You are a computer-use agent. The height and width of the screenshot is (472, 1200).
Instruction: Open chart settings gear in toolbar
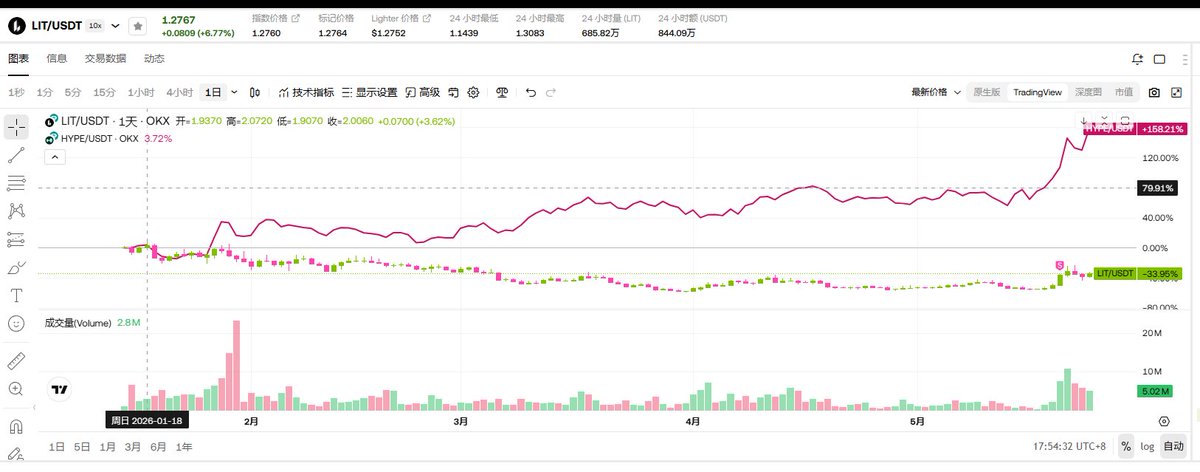click(x=474, y=92)
